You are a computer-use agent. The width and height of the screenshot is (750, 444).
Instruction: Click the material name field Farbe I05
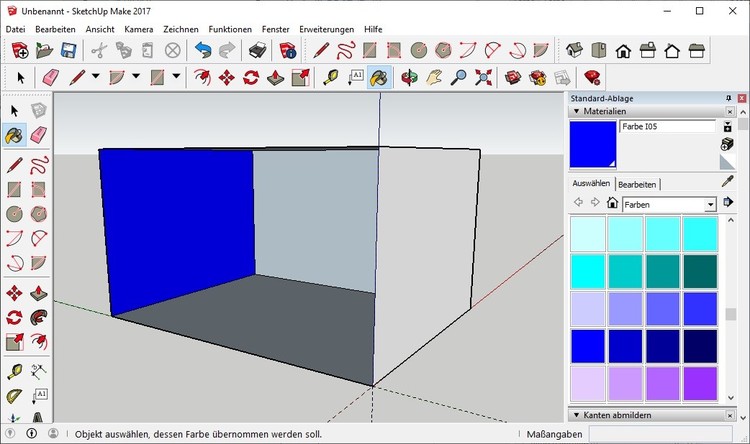668,127
